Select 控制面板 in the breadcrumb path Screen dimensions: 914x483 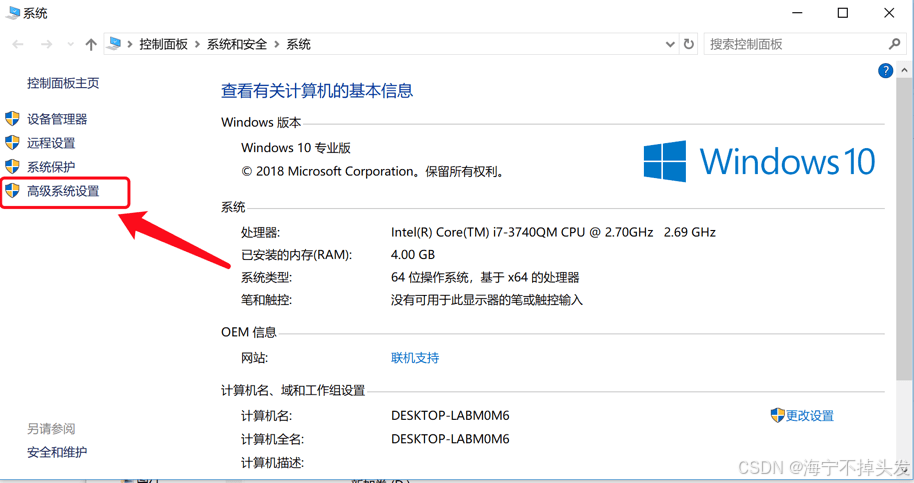[163, 44]
